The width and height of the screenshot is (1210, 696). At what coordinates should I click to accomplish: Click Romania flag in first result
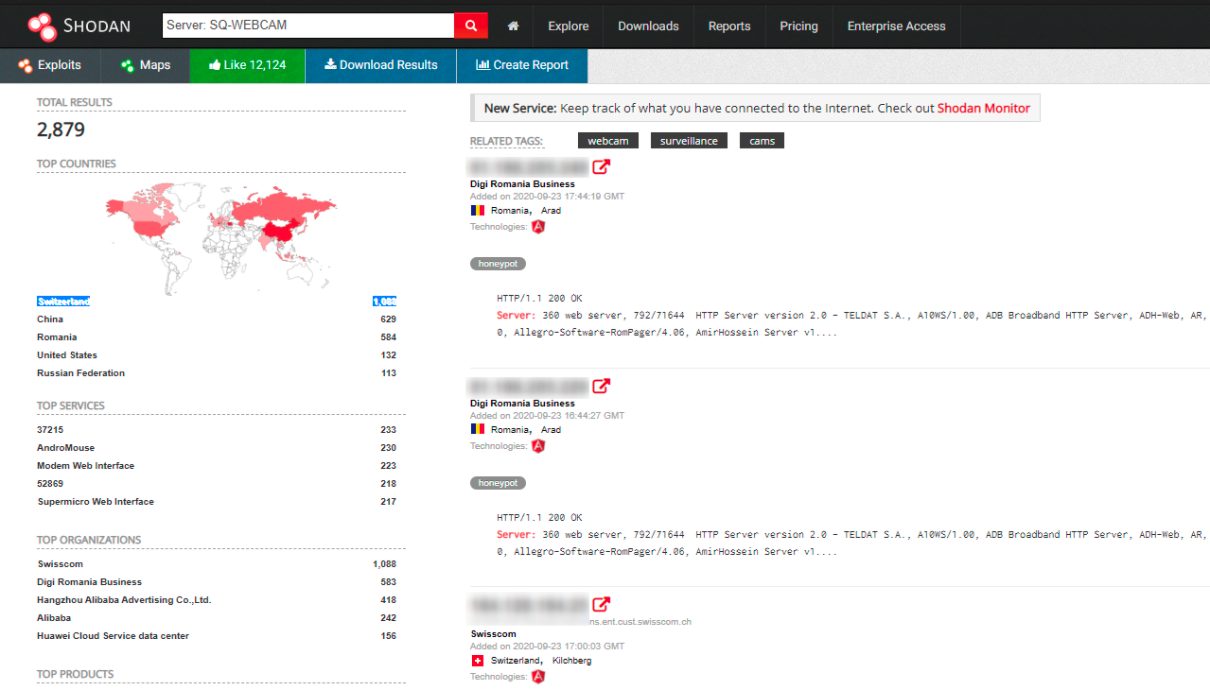coord(477,210)
